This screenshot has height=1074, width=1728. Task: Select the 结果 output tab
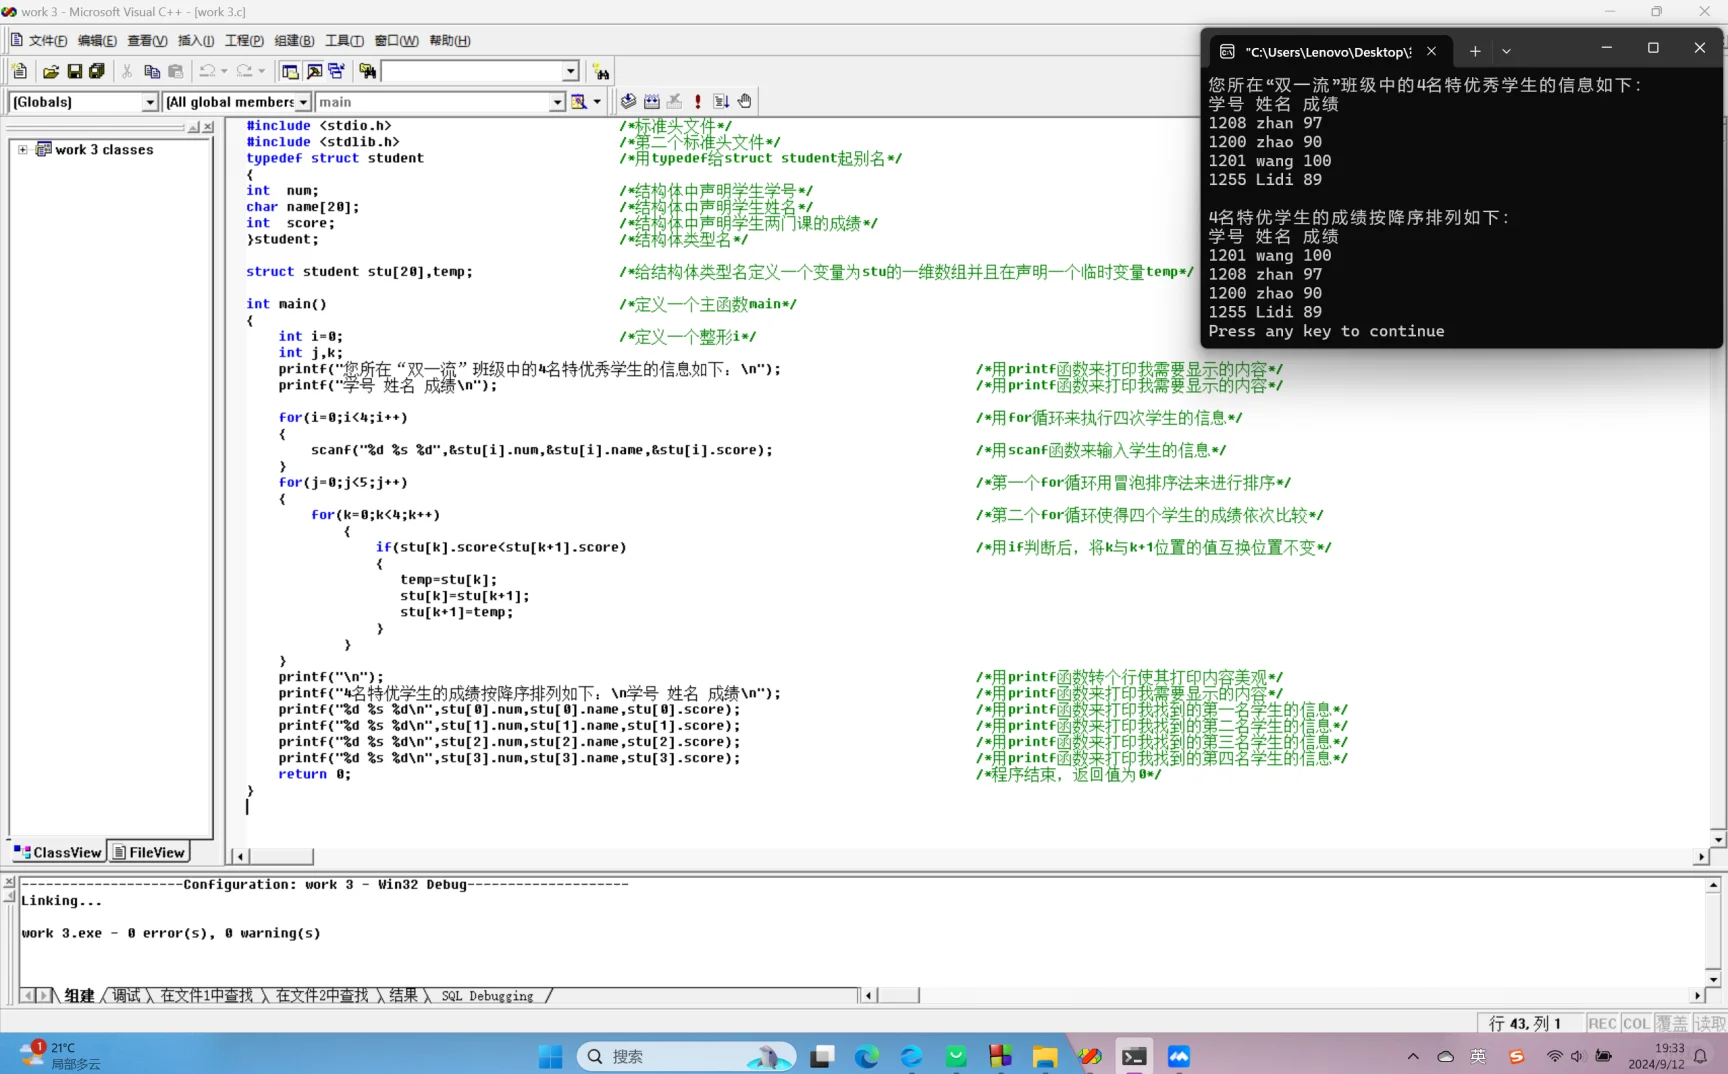pos(403,996)
